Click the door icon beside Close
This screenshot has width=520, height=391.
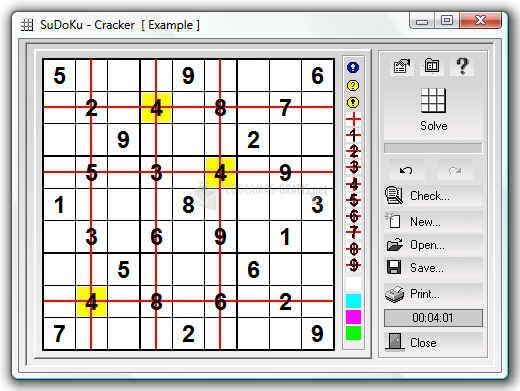(x=395, y=342)
